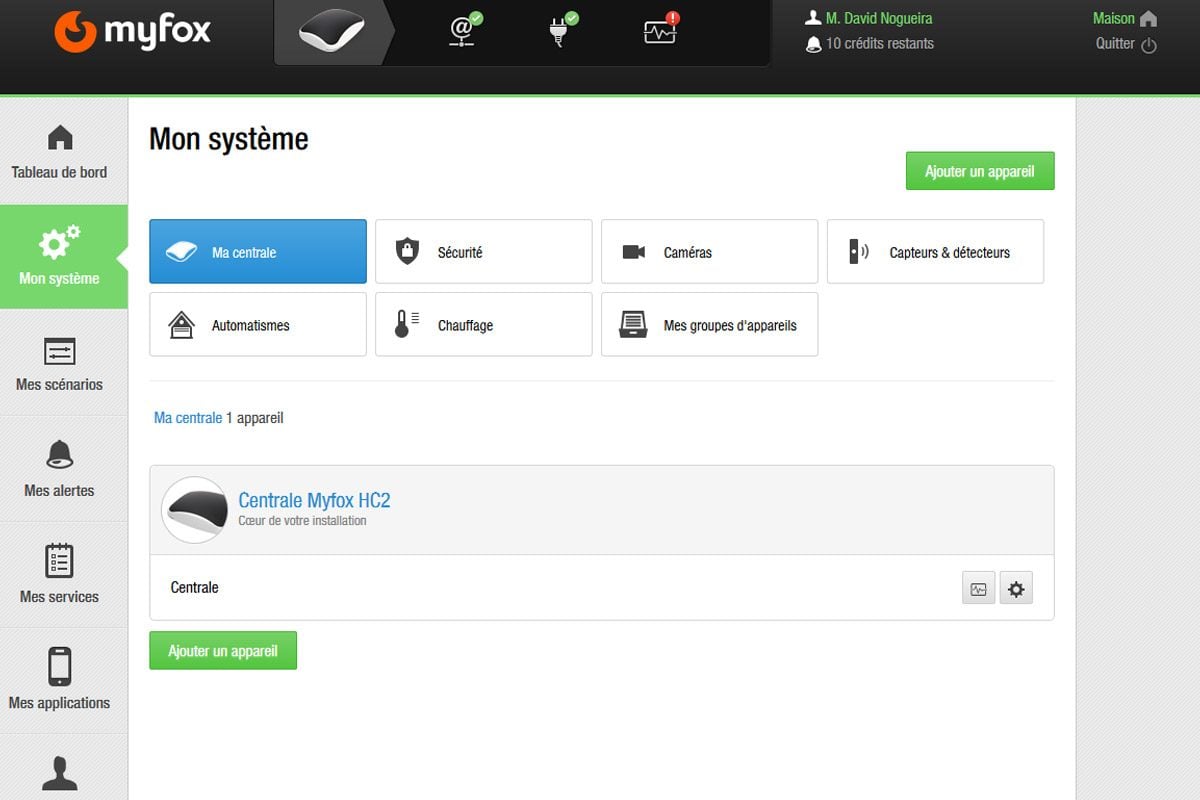Click the Maison link
This screenshot has width=1200, height=800.
[x=1114, y=19]
